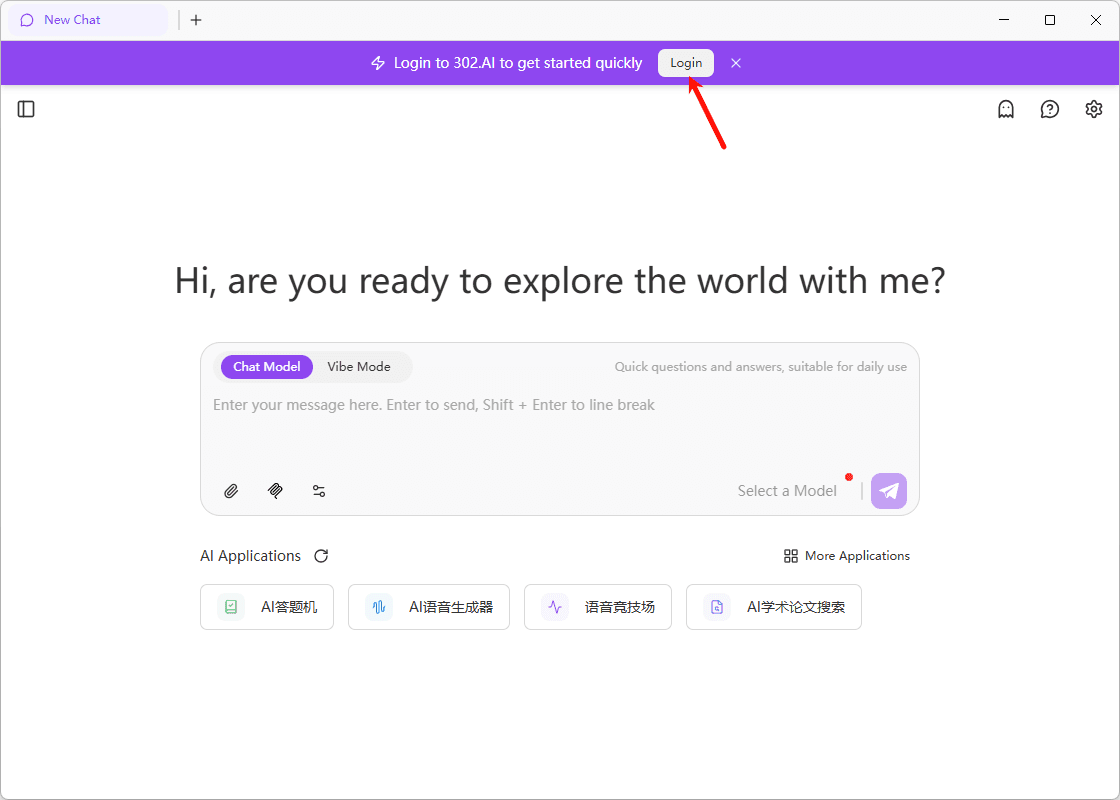Open a new tab with plus button
Screen dimensions: 1120x800
196,20
